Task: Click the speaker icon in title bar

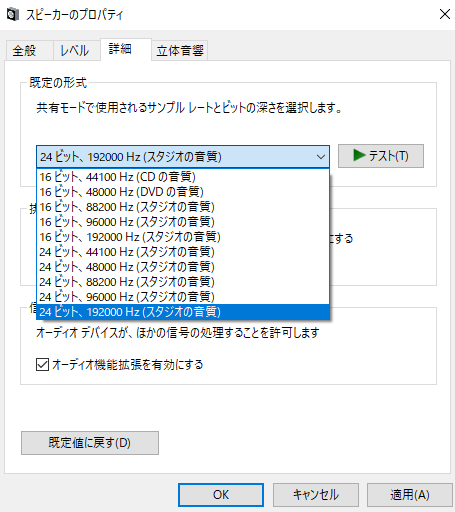Action: (13, 15)
